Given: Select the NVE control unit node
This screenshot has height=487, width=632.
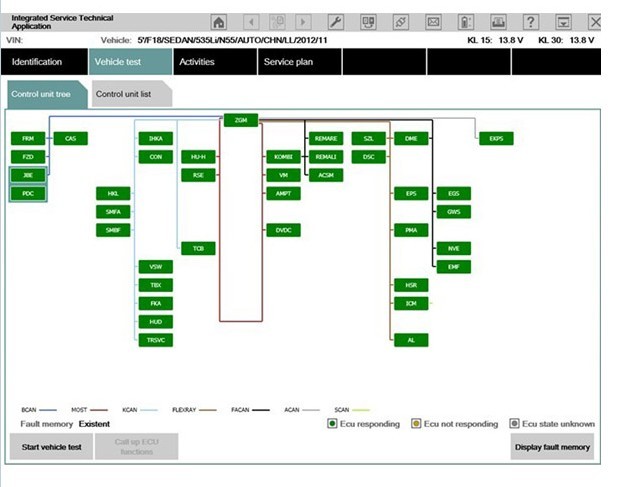Looking at the screenshot, I should [453, 248].
